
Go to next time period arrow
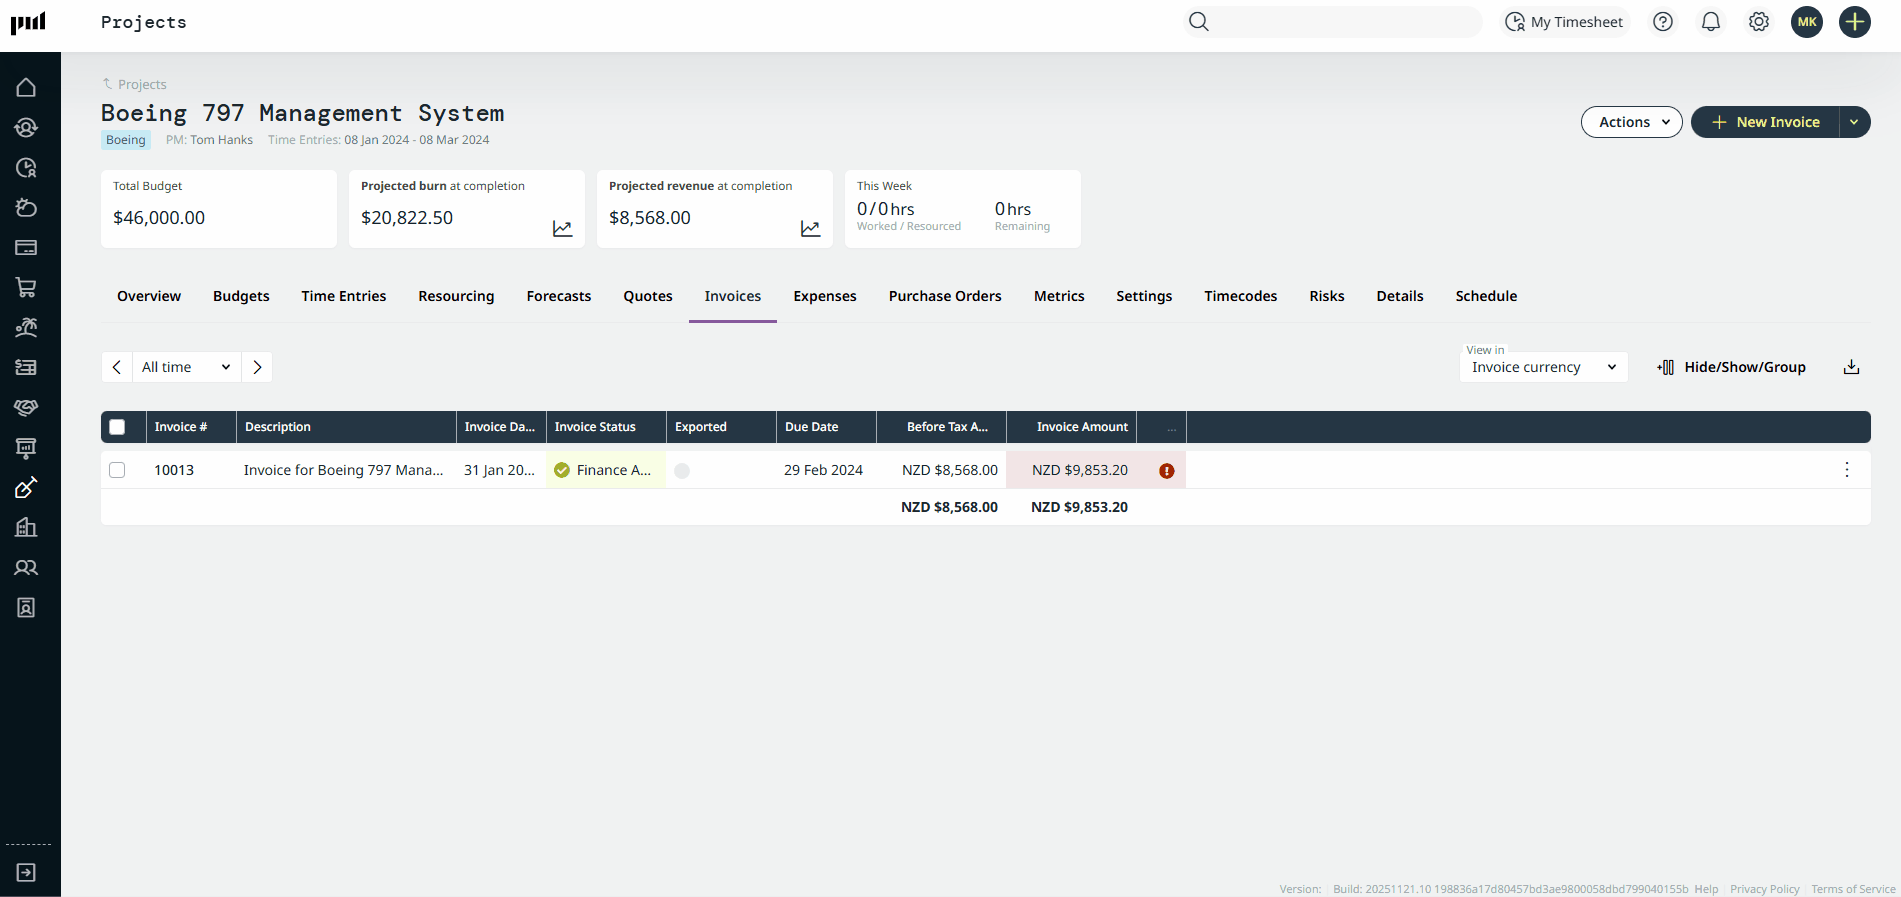(257, 367)
